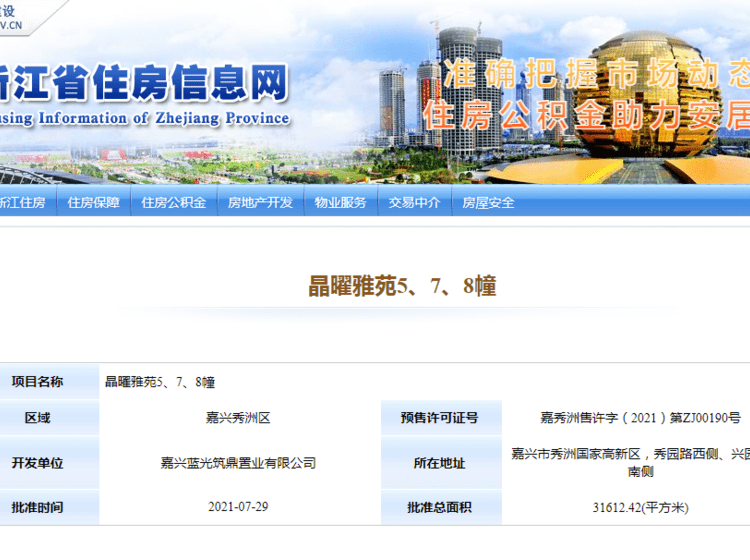Click the 住房公积金助力安居 banner text
Viewport: 750px width, 560px height.
click(585, 114)
